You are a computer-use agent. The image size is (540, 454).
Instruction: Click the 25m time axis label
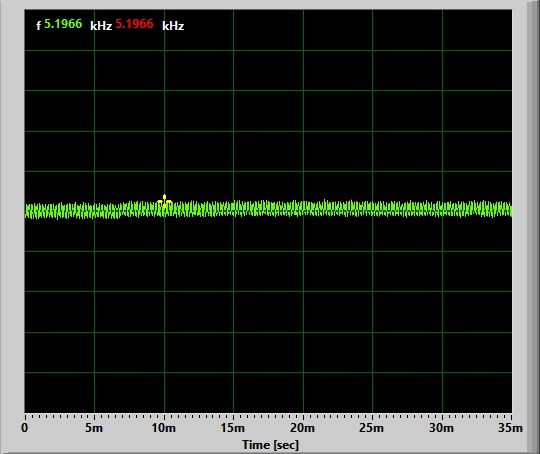point(372,428)
